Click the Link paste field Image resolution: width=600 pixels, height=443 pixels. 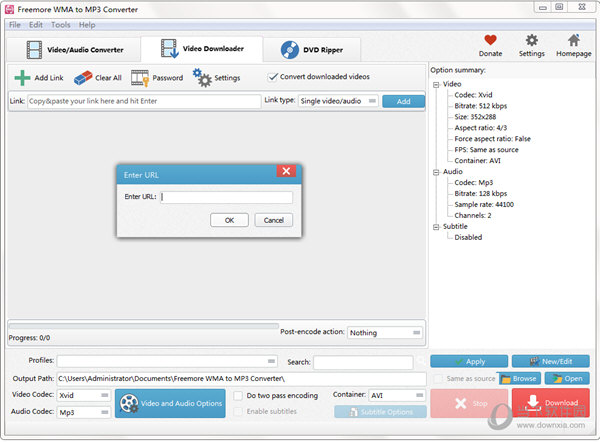[x=144, y=101]
